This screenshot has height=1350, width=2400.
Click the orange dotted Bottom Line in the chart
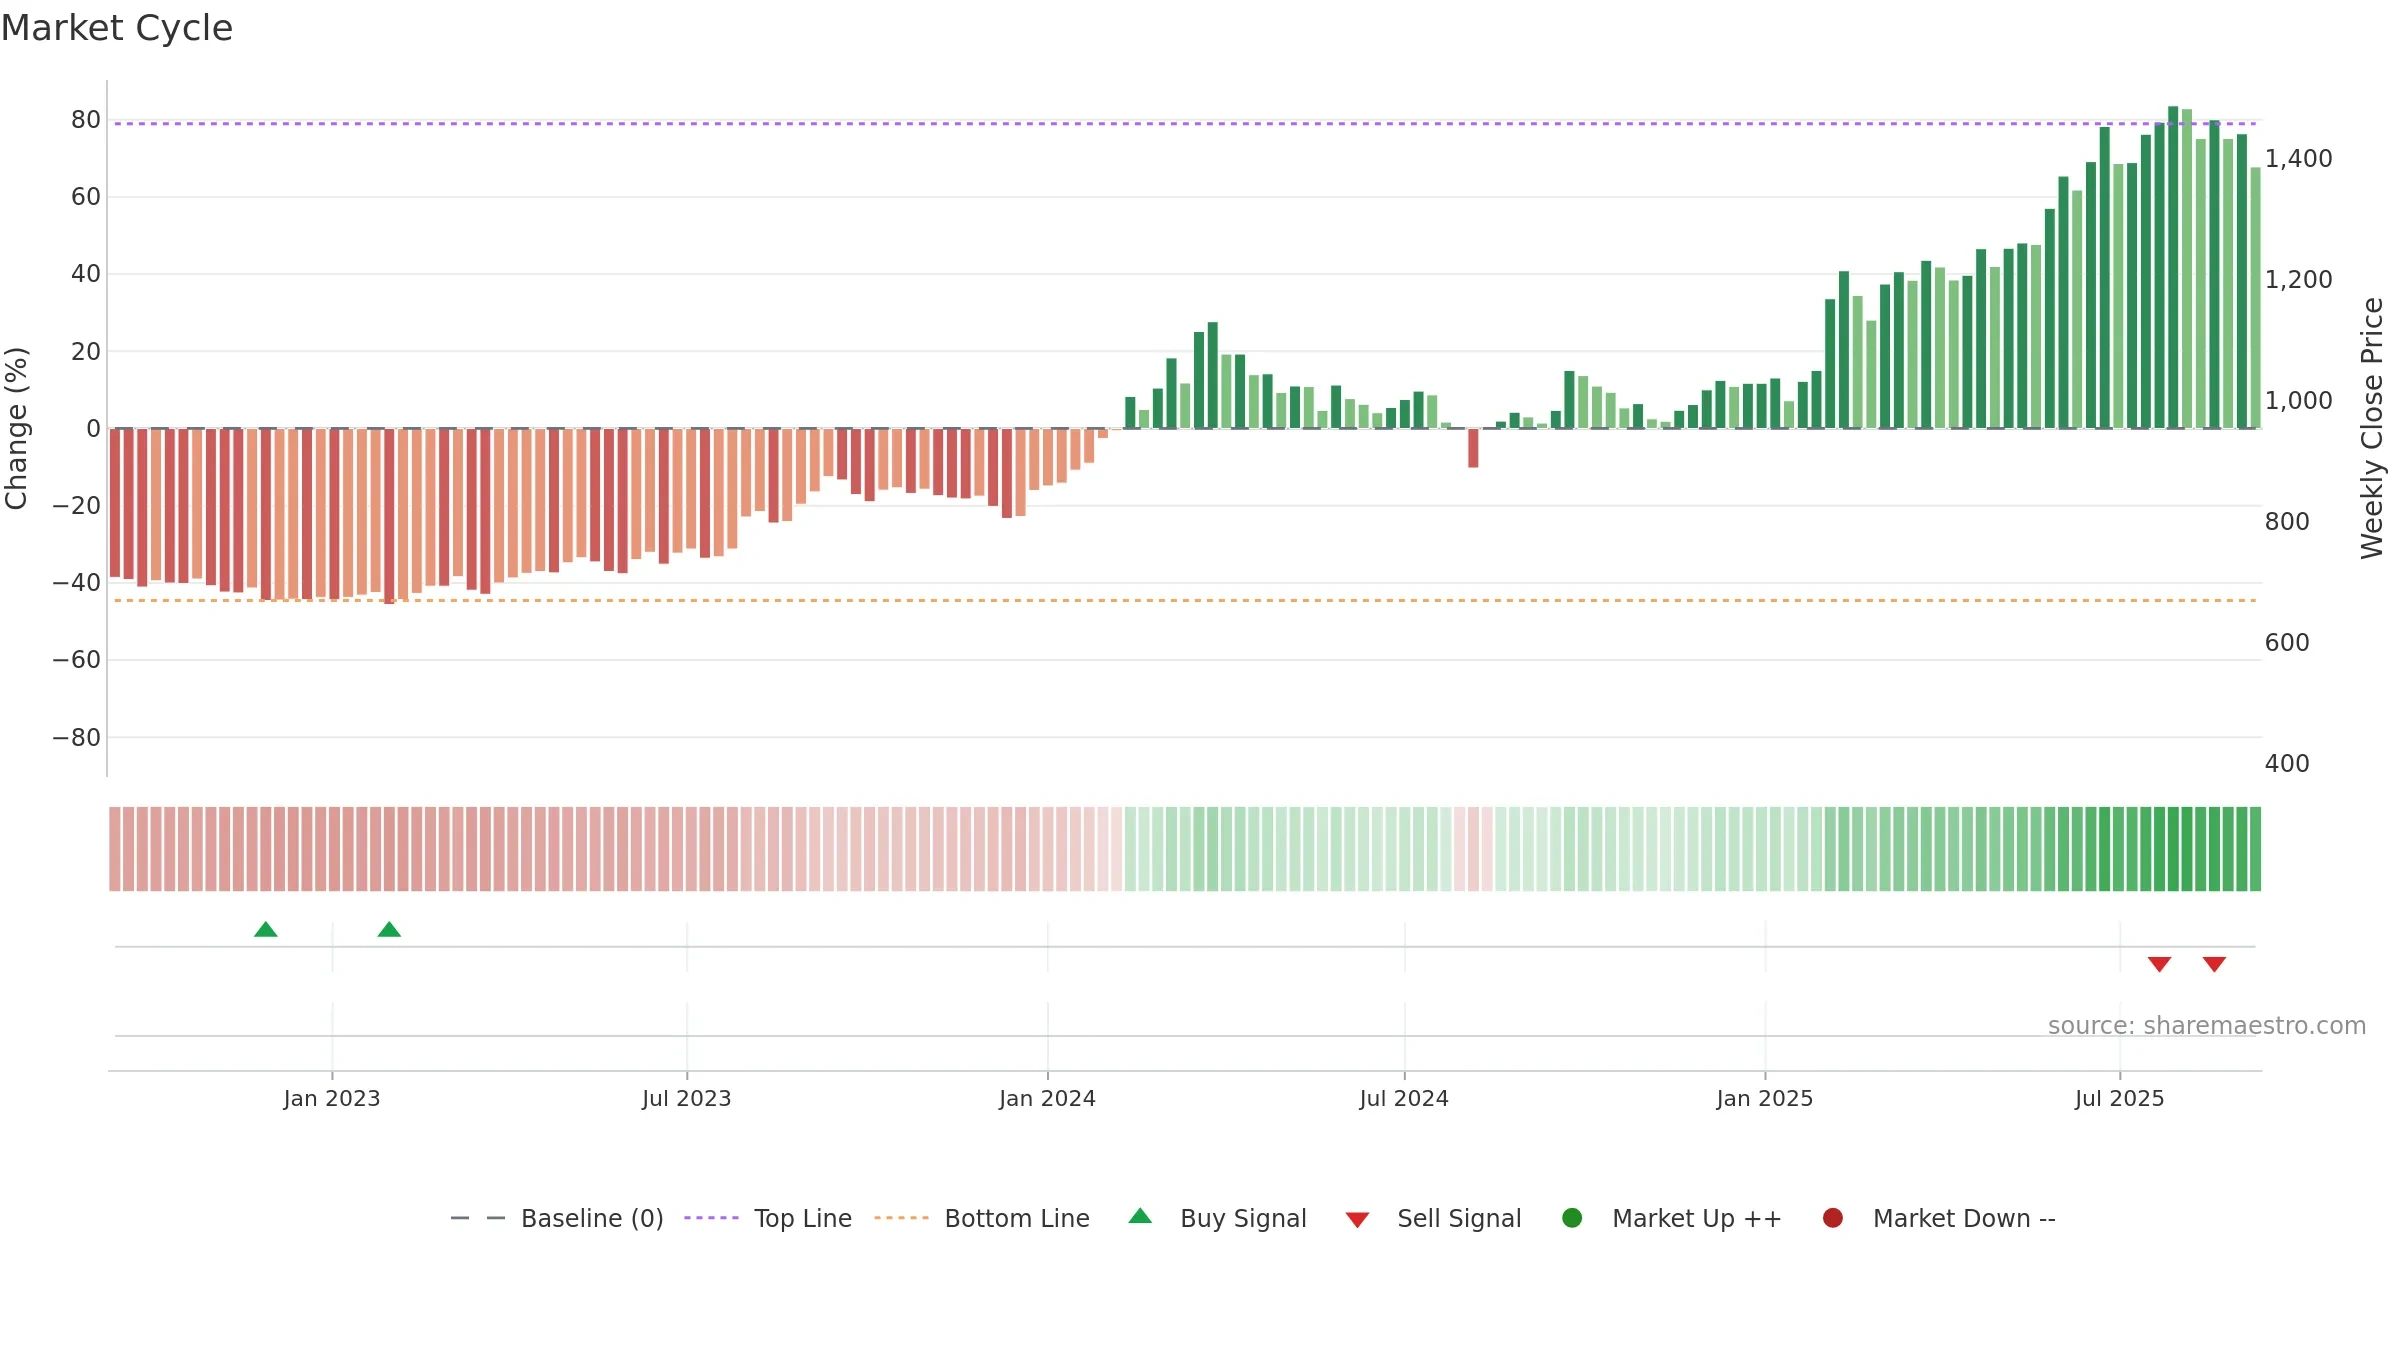[1185, 601]
